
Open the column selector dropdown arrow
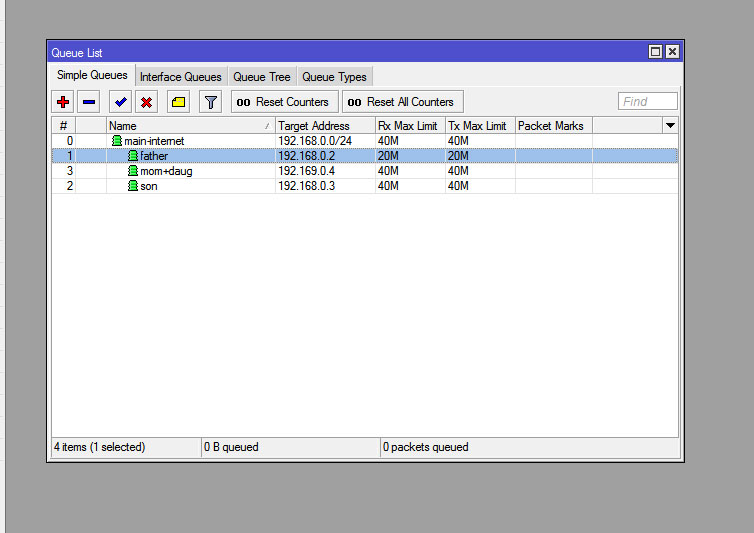pyautogui.click(x=670, y=125)
